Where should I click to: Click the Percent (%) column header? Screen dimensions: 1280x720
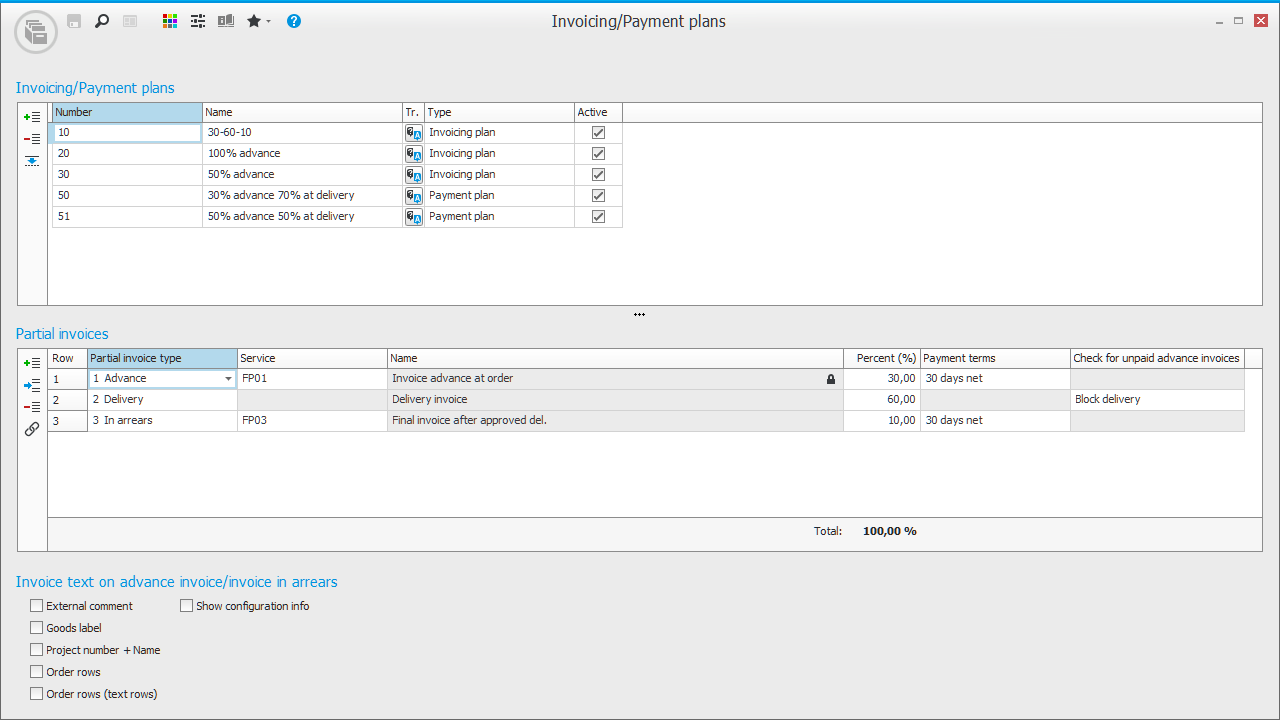(881, 358)
